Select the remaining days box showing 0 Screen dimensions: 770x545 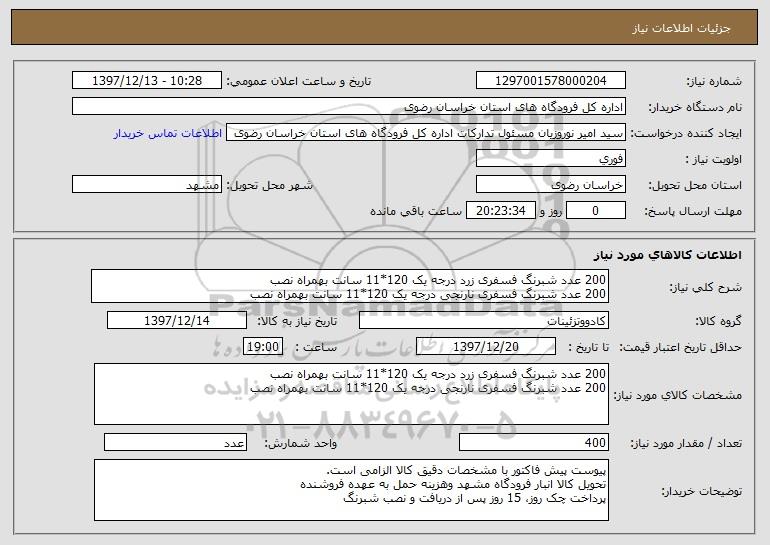tap(596, 211)
